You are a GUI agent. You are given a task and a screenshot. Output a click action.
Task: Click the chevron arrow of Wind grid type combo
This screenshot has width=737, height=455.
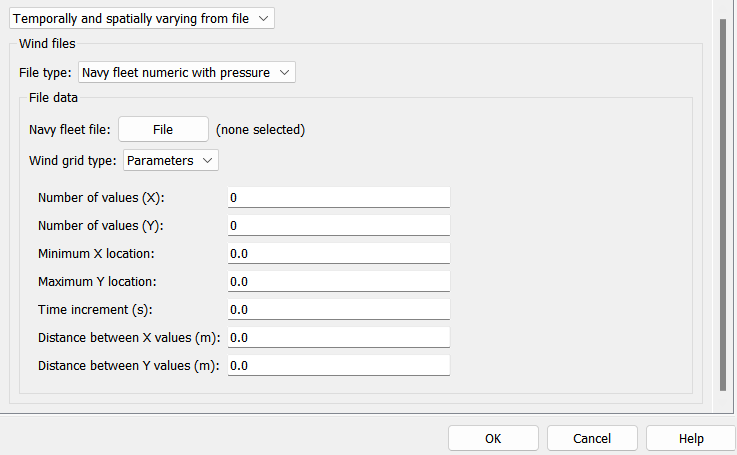pos(207,160)
